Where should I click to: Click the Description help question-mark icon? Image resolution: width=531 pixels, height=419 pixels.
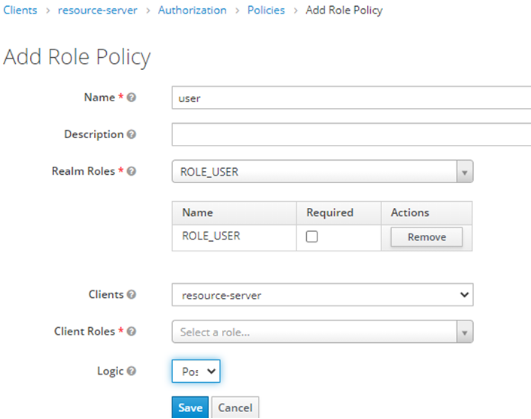131,134
